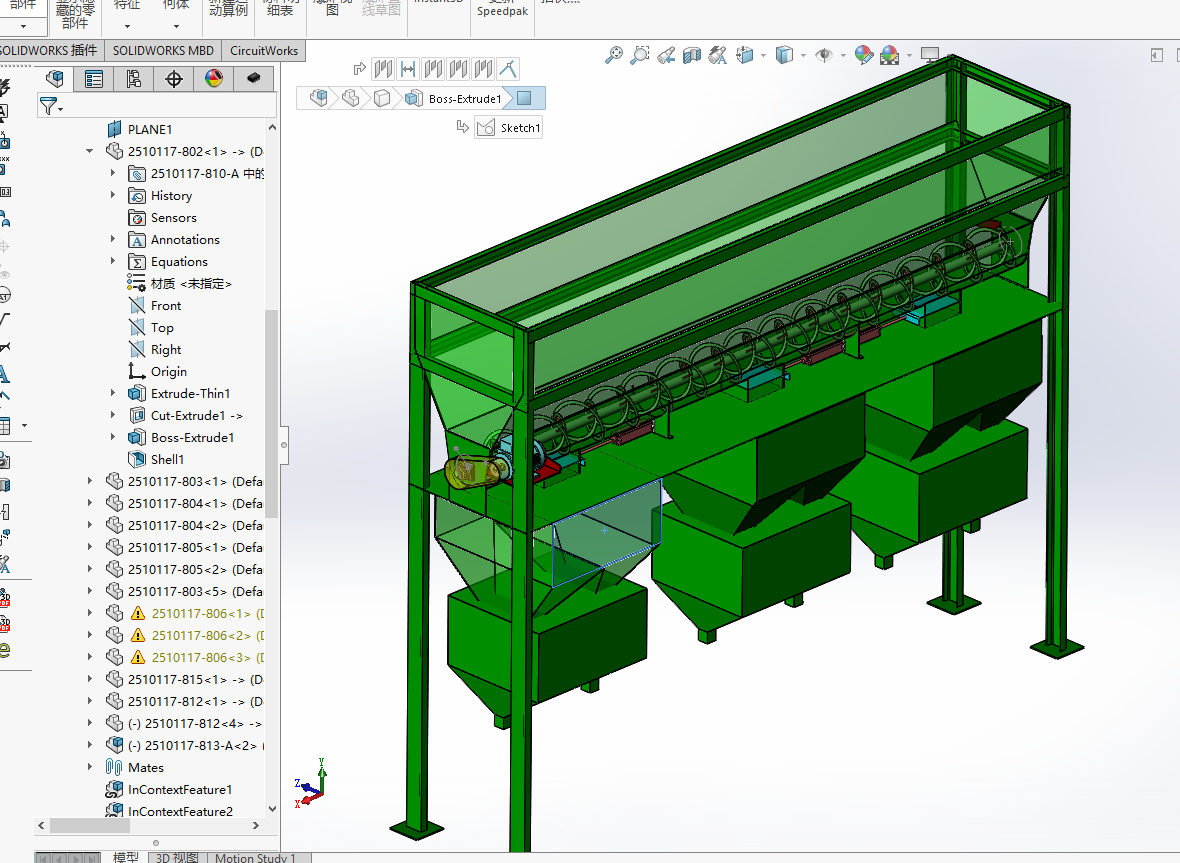Open the PropertyManager tab icon

(x=94, y=79)
